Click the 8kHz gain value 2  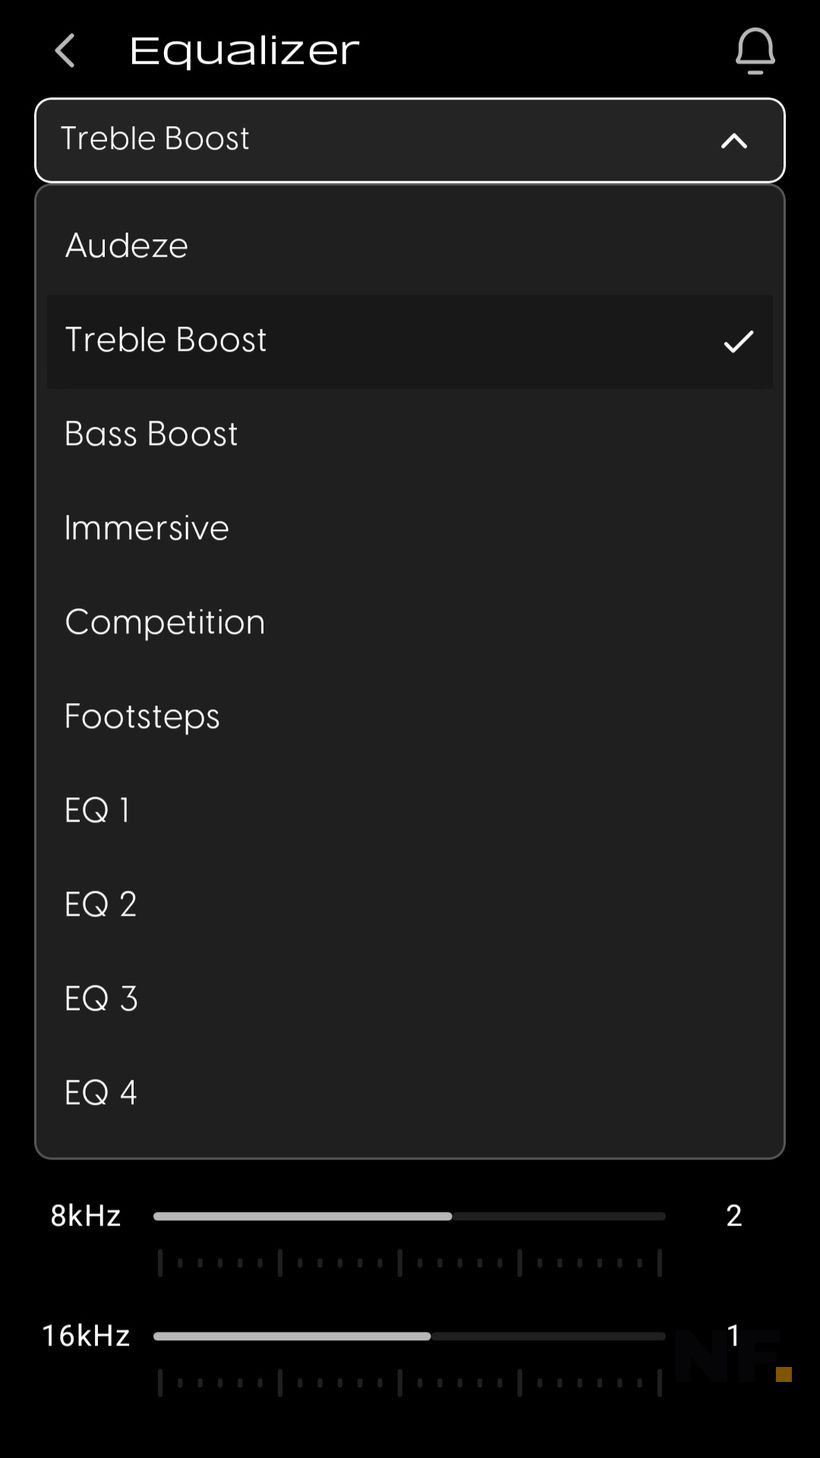[x=734, y=1216]
